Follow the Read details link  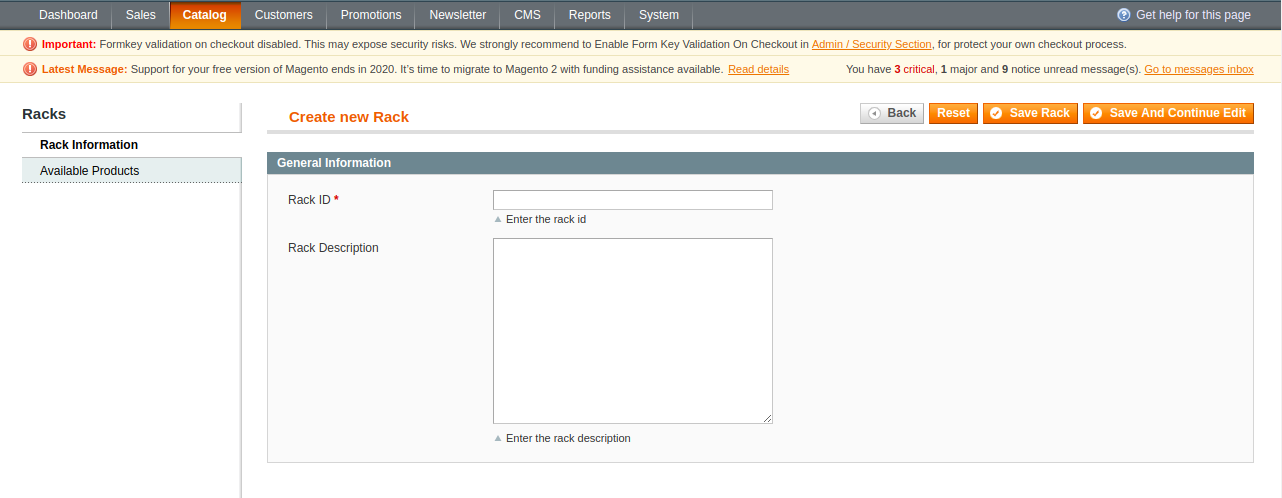(x=758, y=69)
